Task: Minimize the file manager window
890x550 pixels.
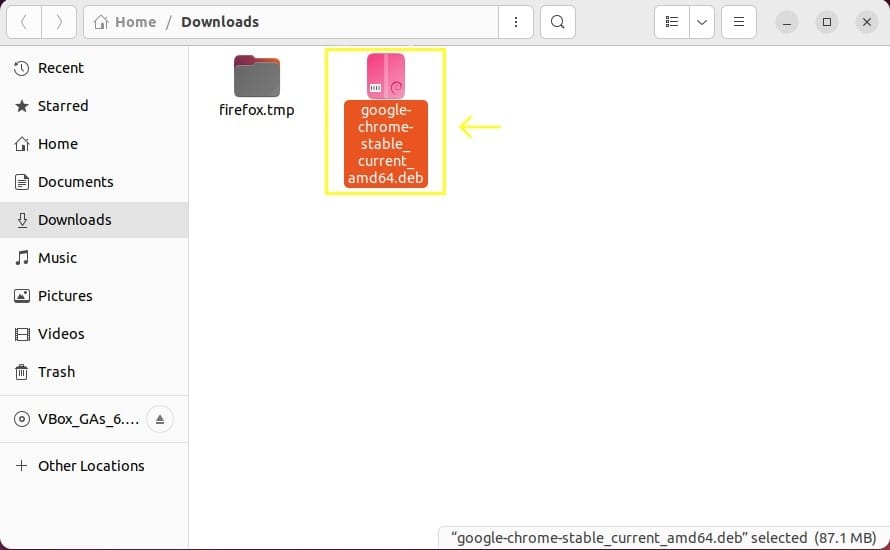Action: 787,22
